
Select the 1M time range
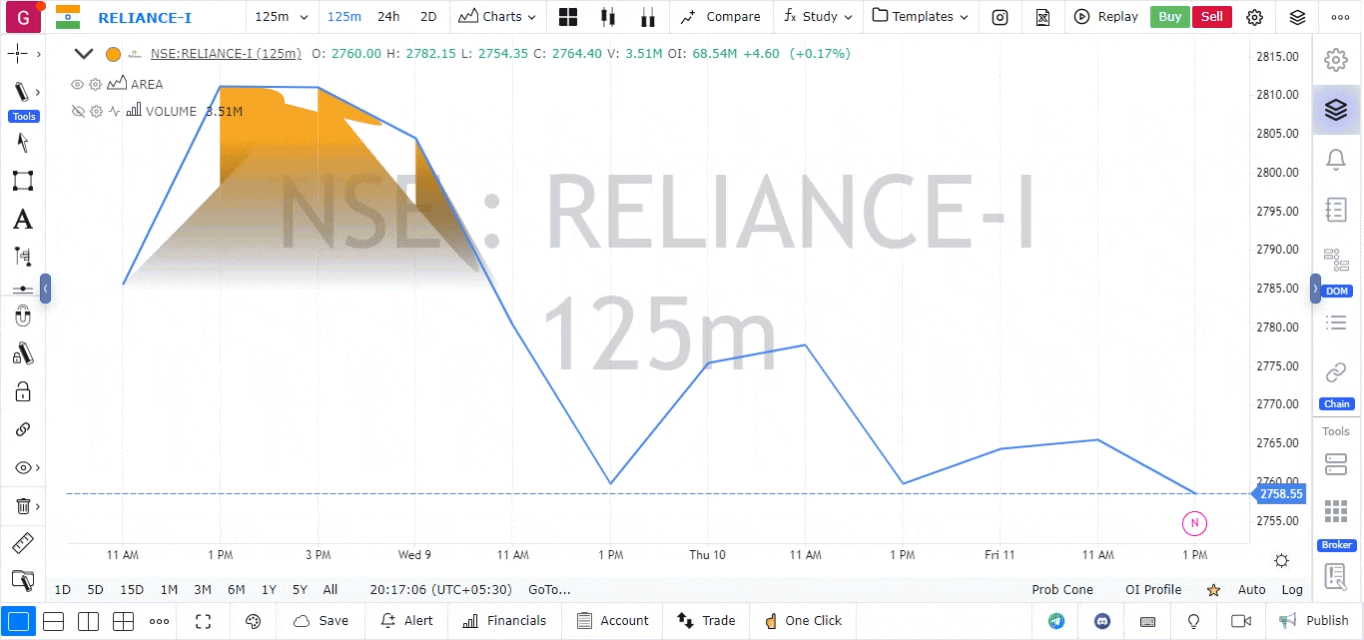coord(169,590)
